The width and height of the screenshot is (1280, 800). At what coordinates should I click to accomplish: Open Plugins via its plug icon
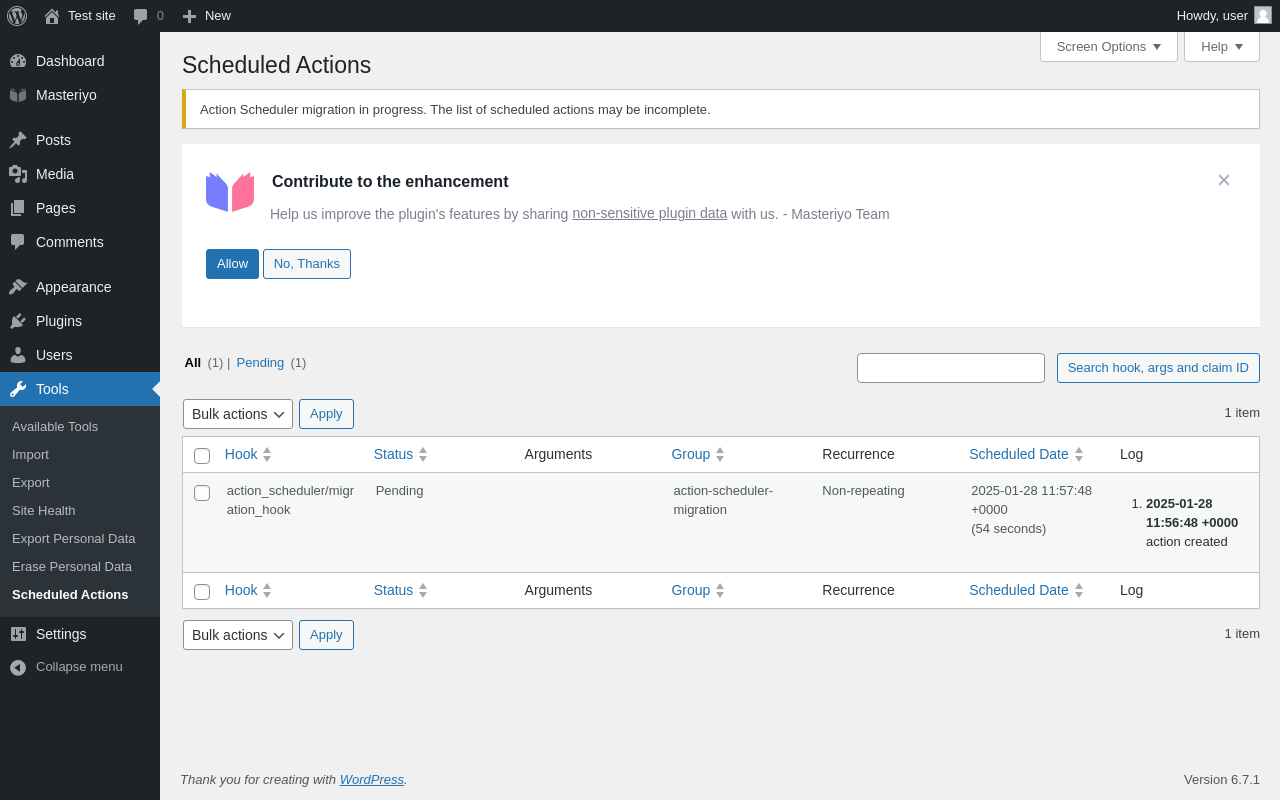(18, 321)
